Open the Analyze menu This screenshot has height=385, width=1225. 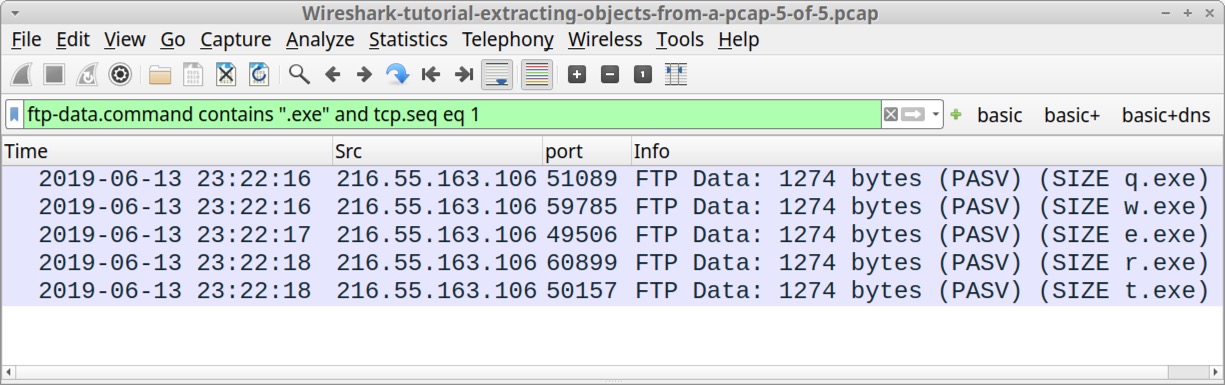point(320,39)
